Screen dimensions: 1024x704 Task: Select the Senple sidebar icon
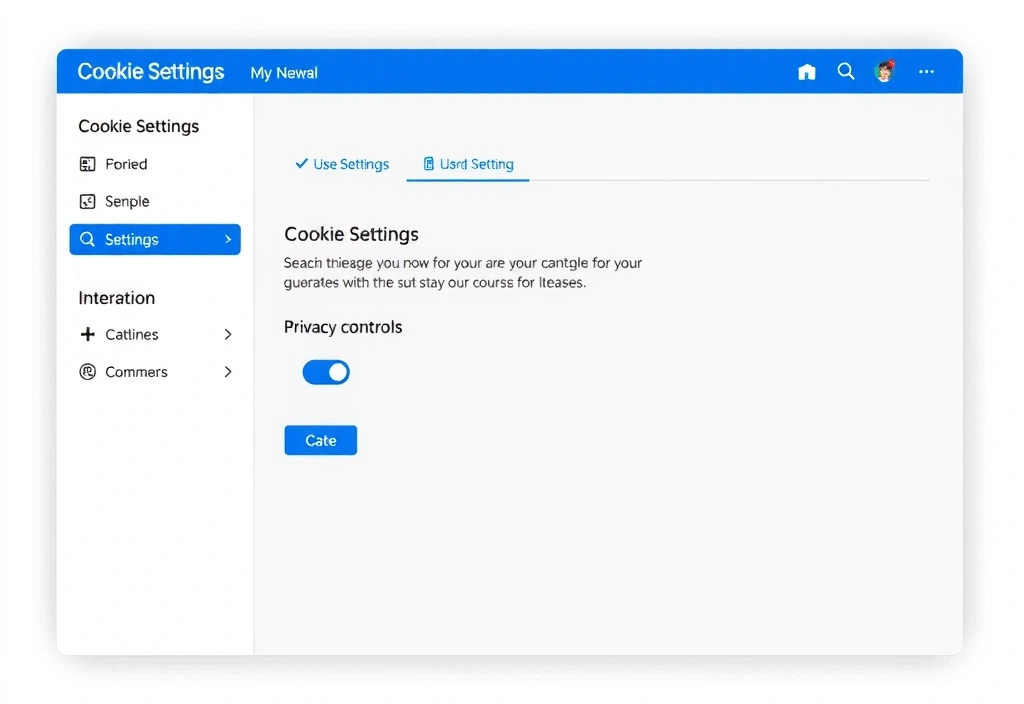tap(87, 201)
